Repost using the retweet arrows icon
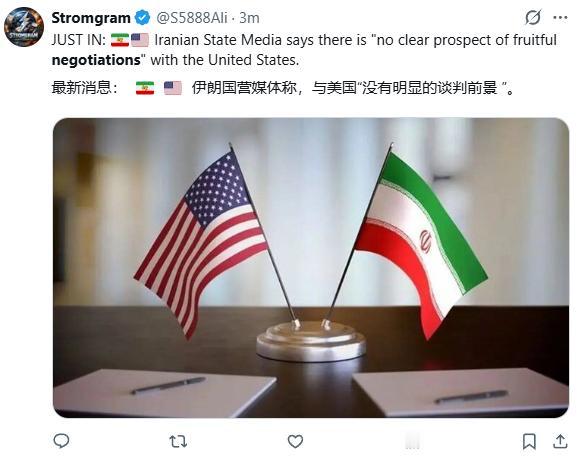The image size is (582, 457). pos(178,441)
